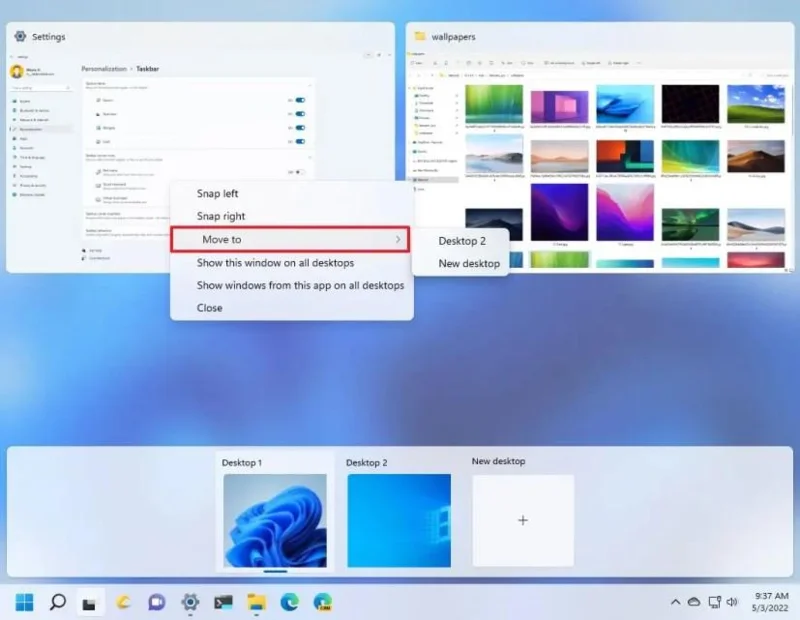Open the network tray icon

[714, 602]
